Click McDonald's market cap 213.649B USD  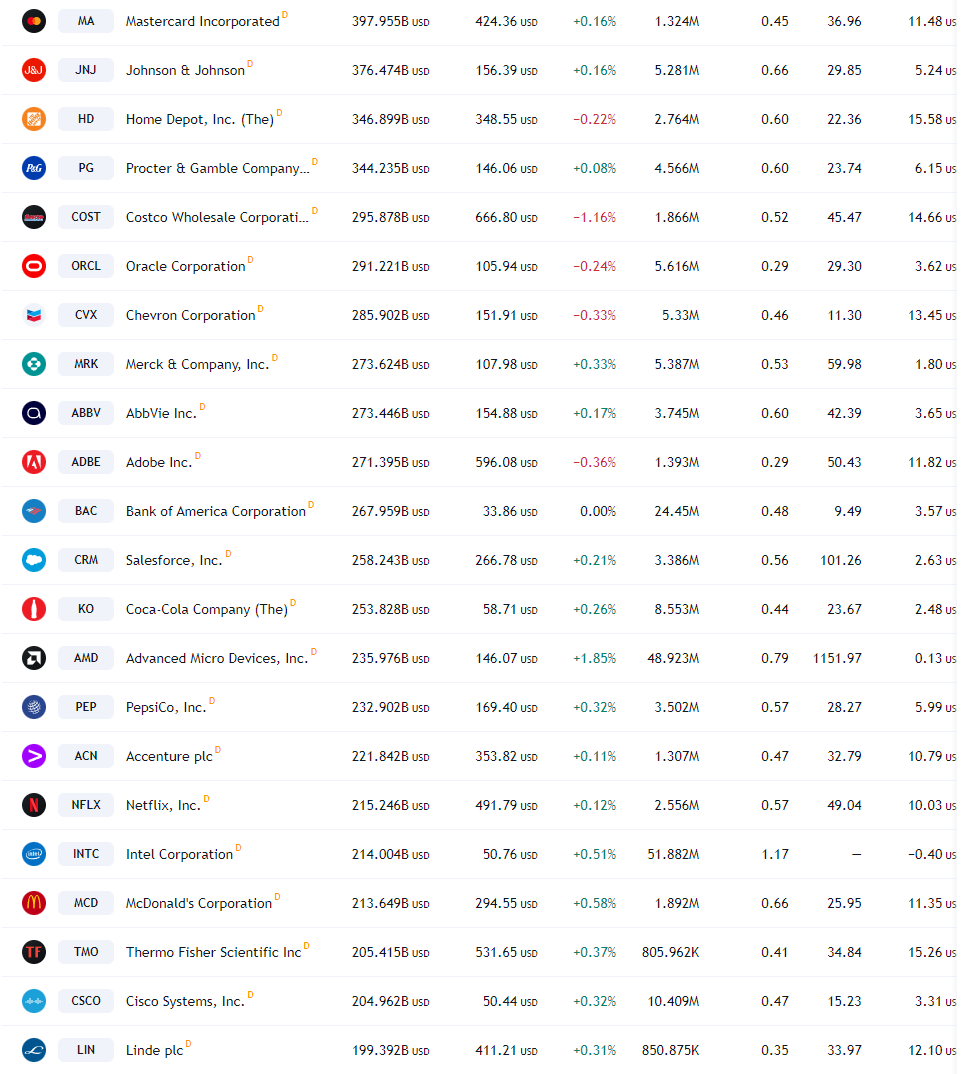[x=391, y=903]
